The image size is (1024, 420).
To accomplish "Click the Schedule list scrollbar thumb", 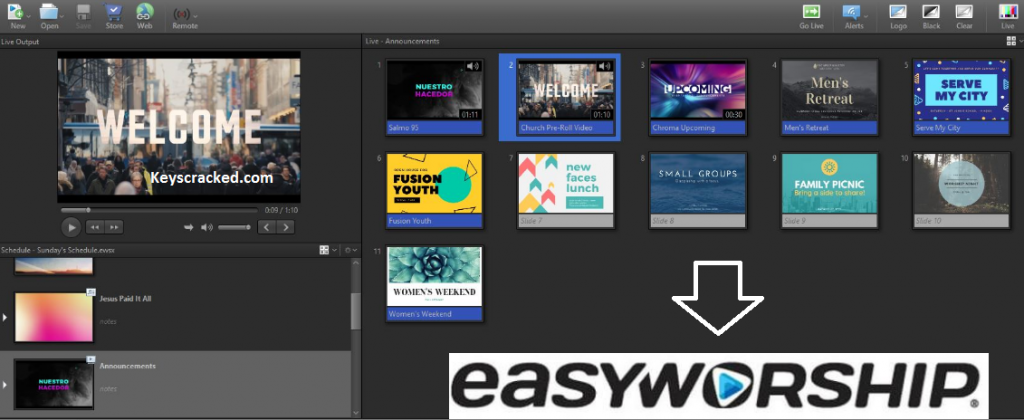I will coord(356,311).
